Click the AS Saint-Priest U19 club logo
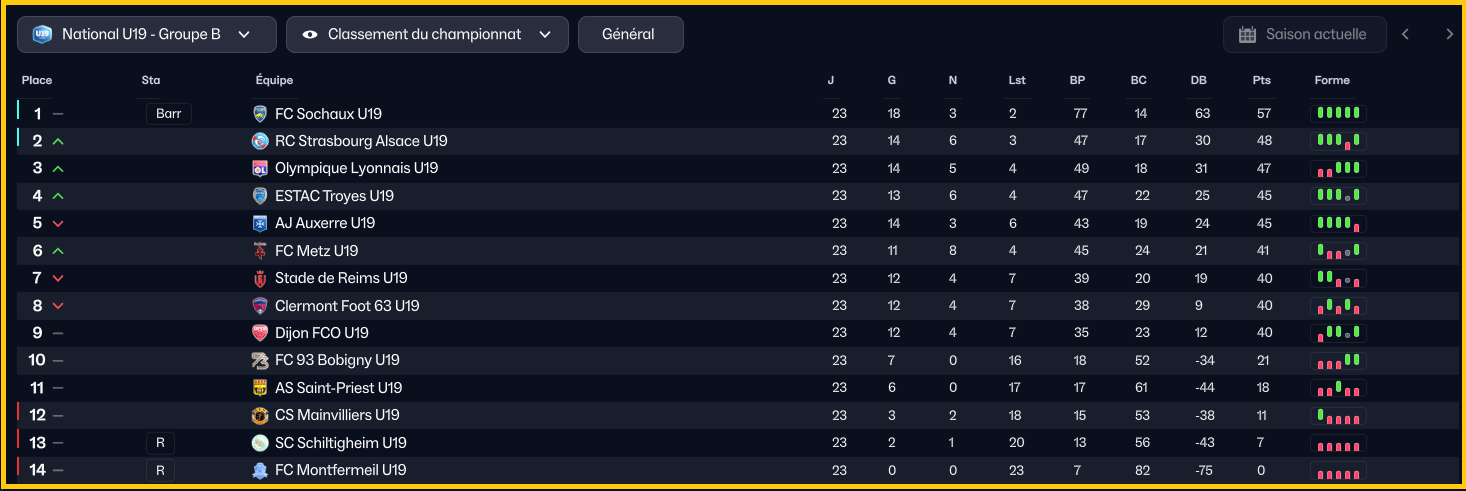 click(x=260, y=388)
